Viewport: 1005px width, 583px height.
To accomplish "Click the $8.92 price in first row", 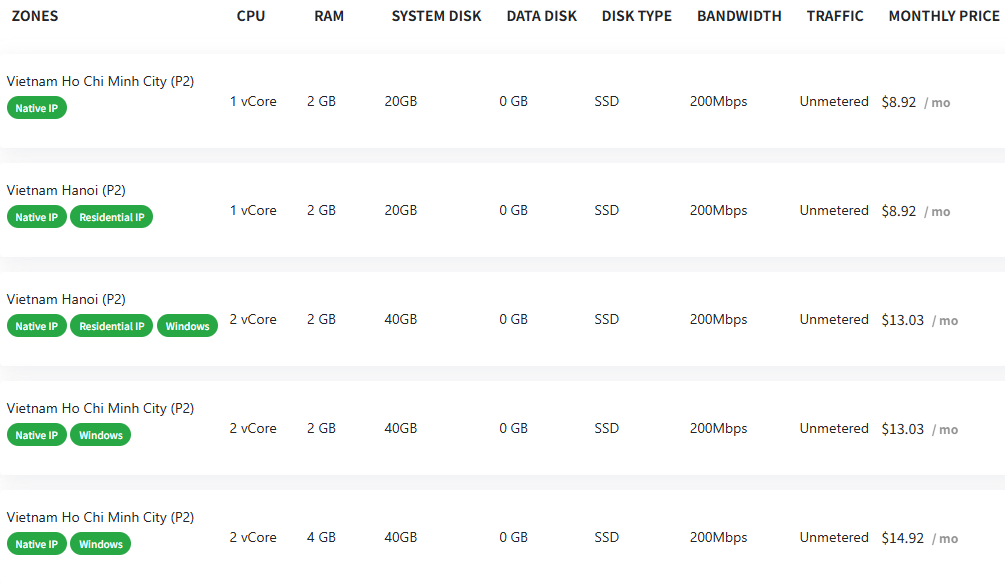I will 899,103.
